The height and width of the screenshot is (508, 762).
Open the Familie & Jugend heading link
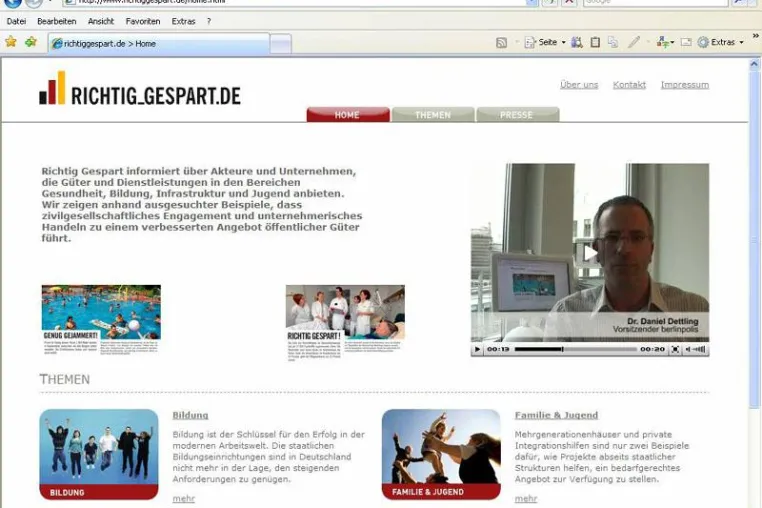click(x=556, y=415)
